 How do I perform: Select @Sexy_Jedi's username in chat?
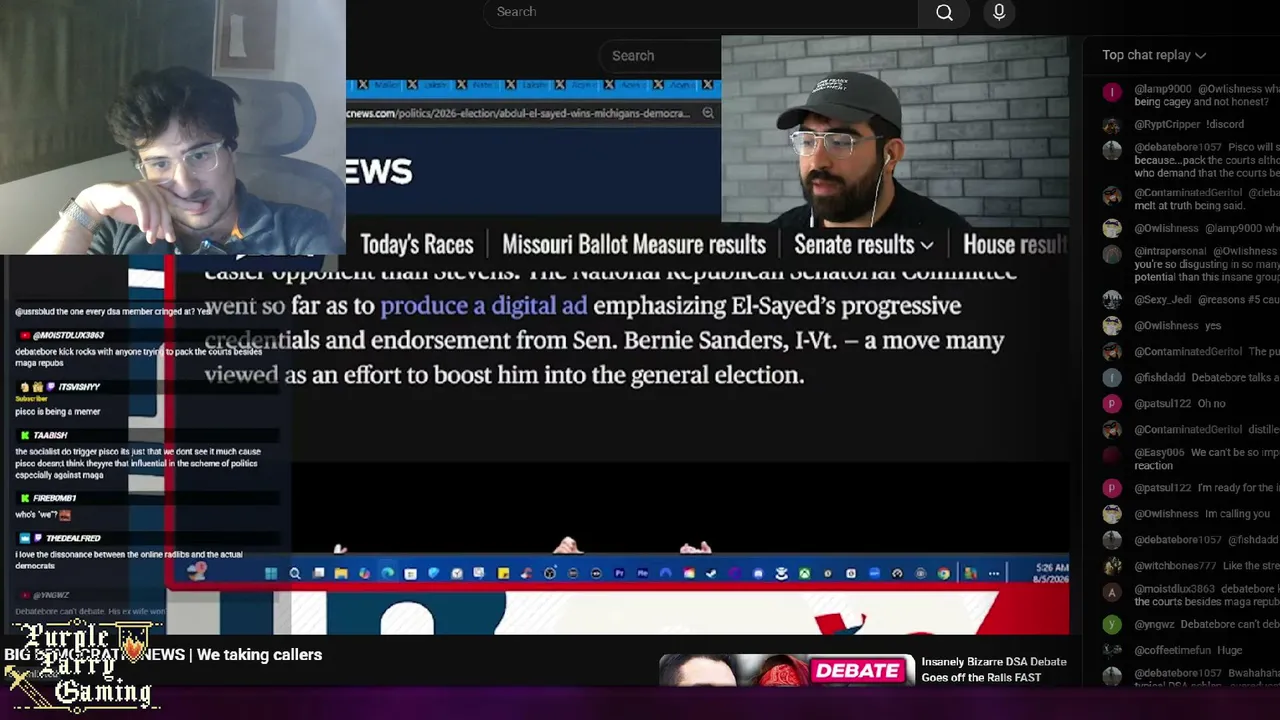pos(1165,300)
